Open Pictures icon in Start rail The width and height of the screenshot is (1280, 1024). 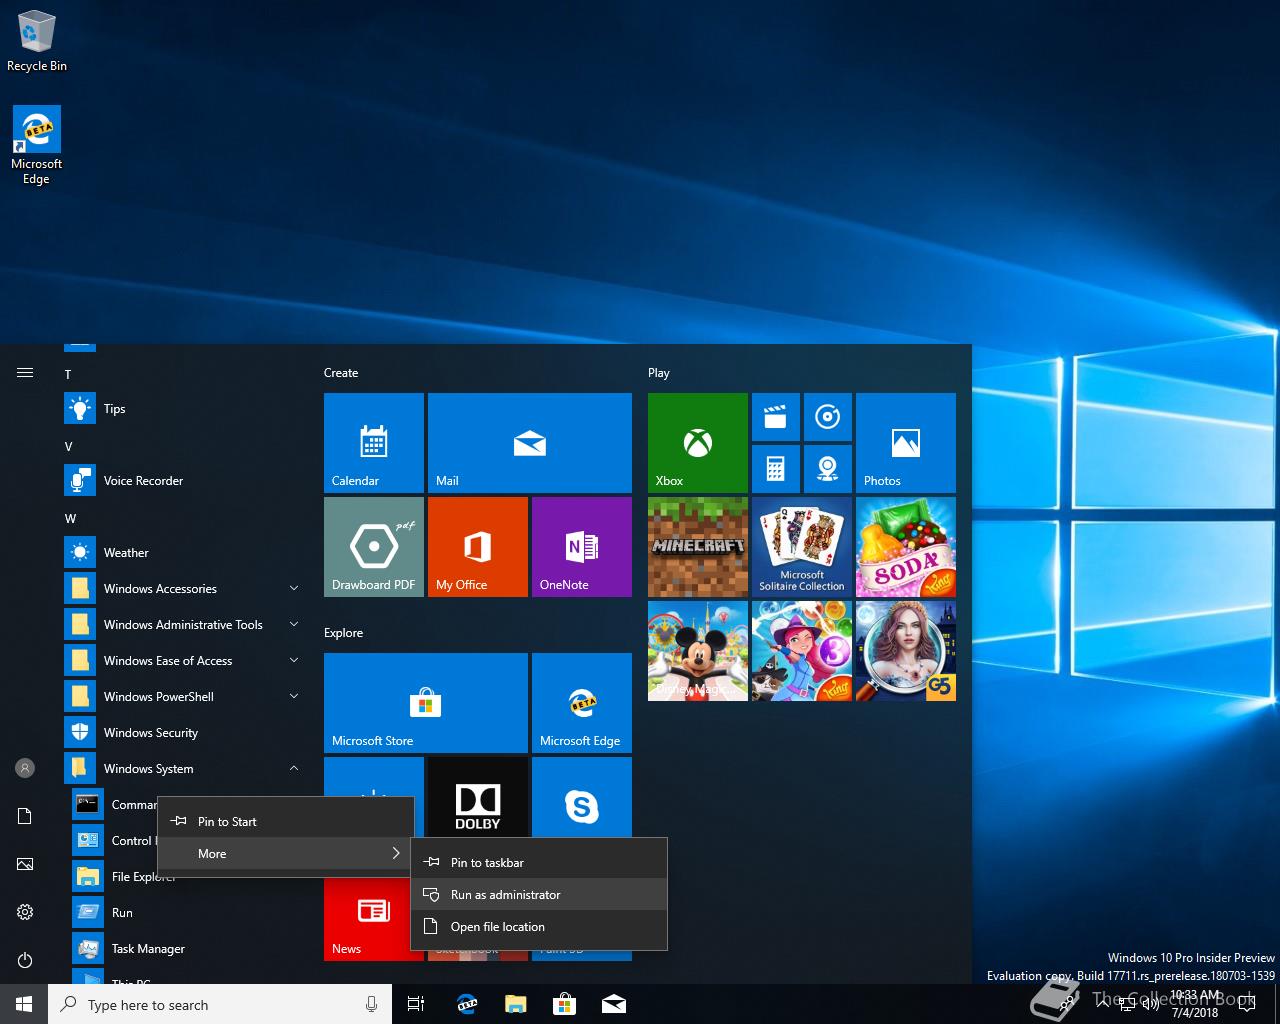coord(25,864)
